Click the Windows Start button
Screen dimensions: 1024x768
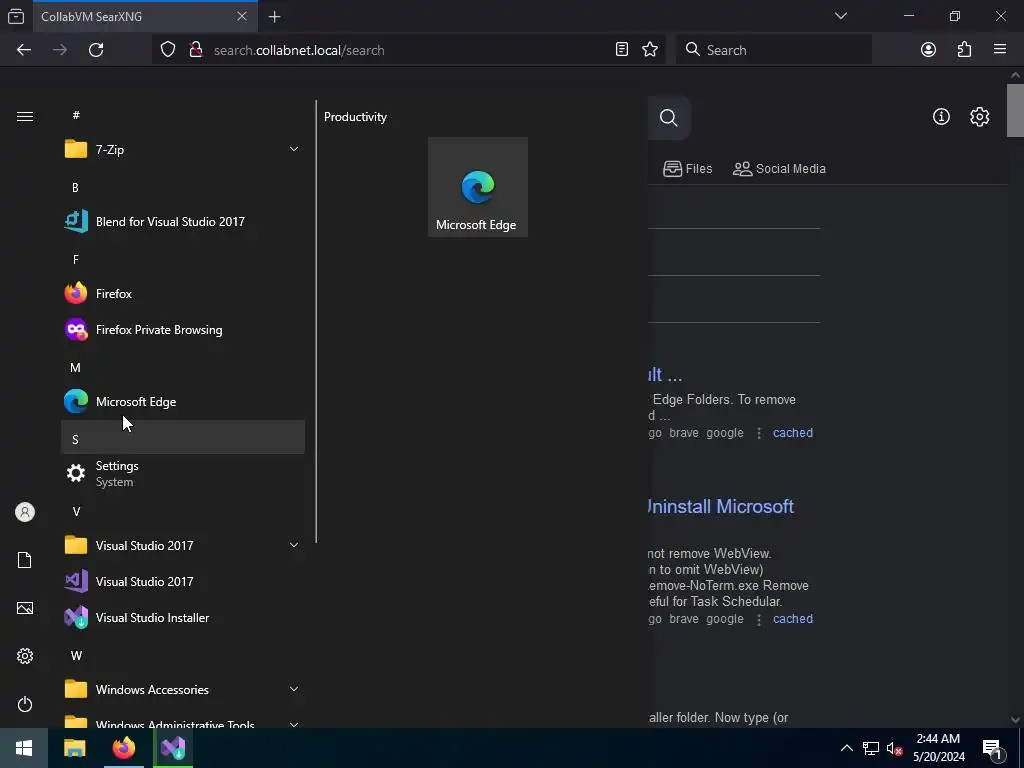24,748
